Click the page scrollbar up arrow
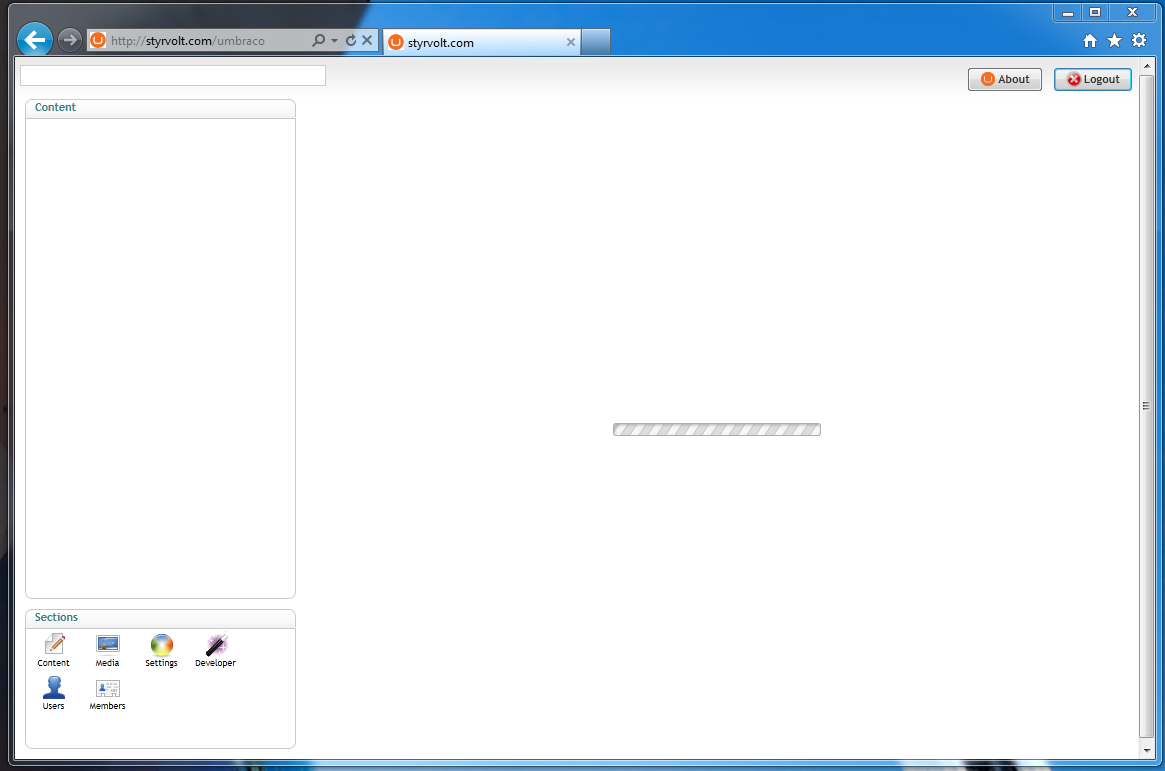The image size is (1165, 771). [1146, 66]
